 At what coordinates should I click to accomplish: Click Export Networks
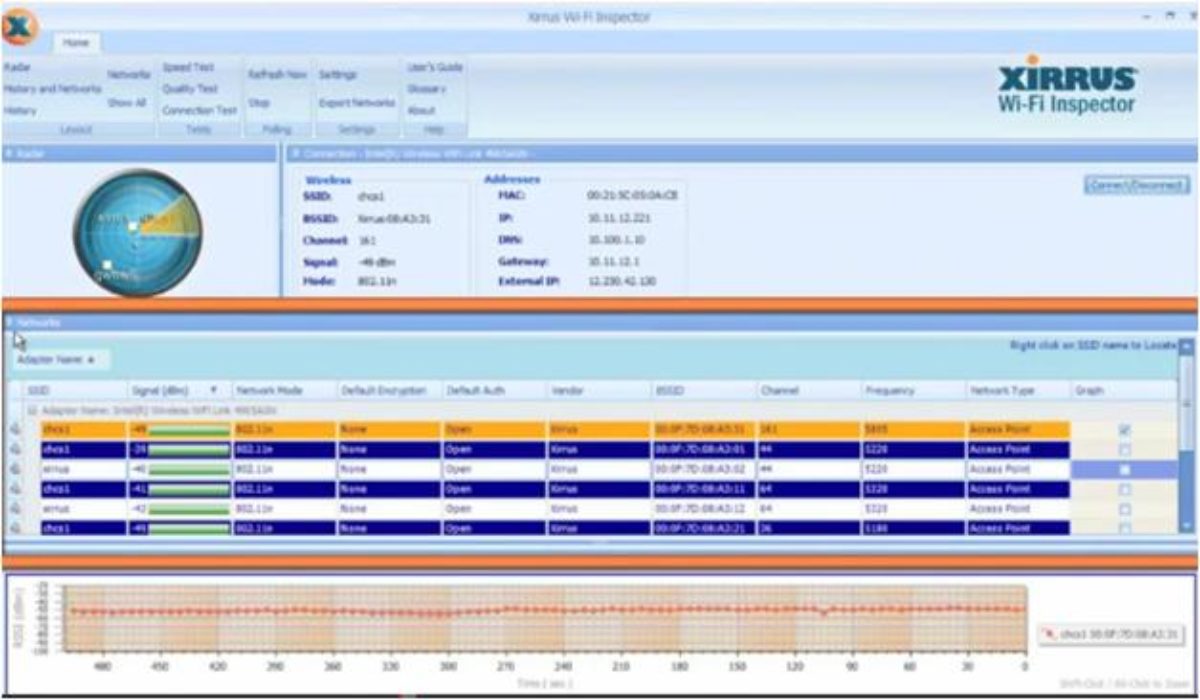[356, 102]
